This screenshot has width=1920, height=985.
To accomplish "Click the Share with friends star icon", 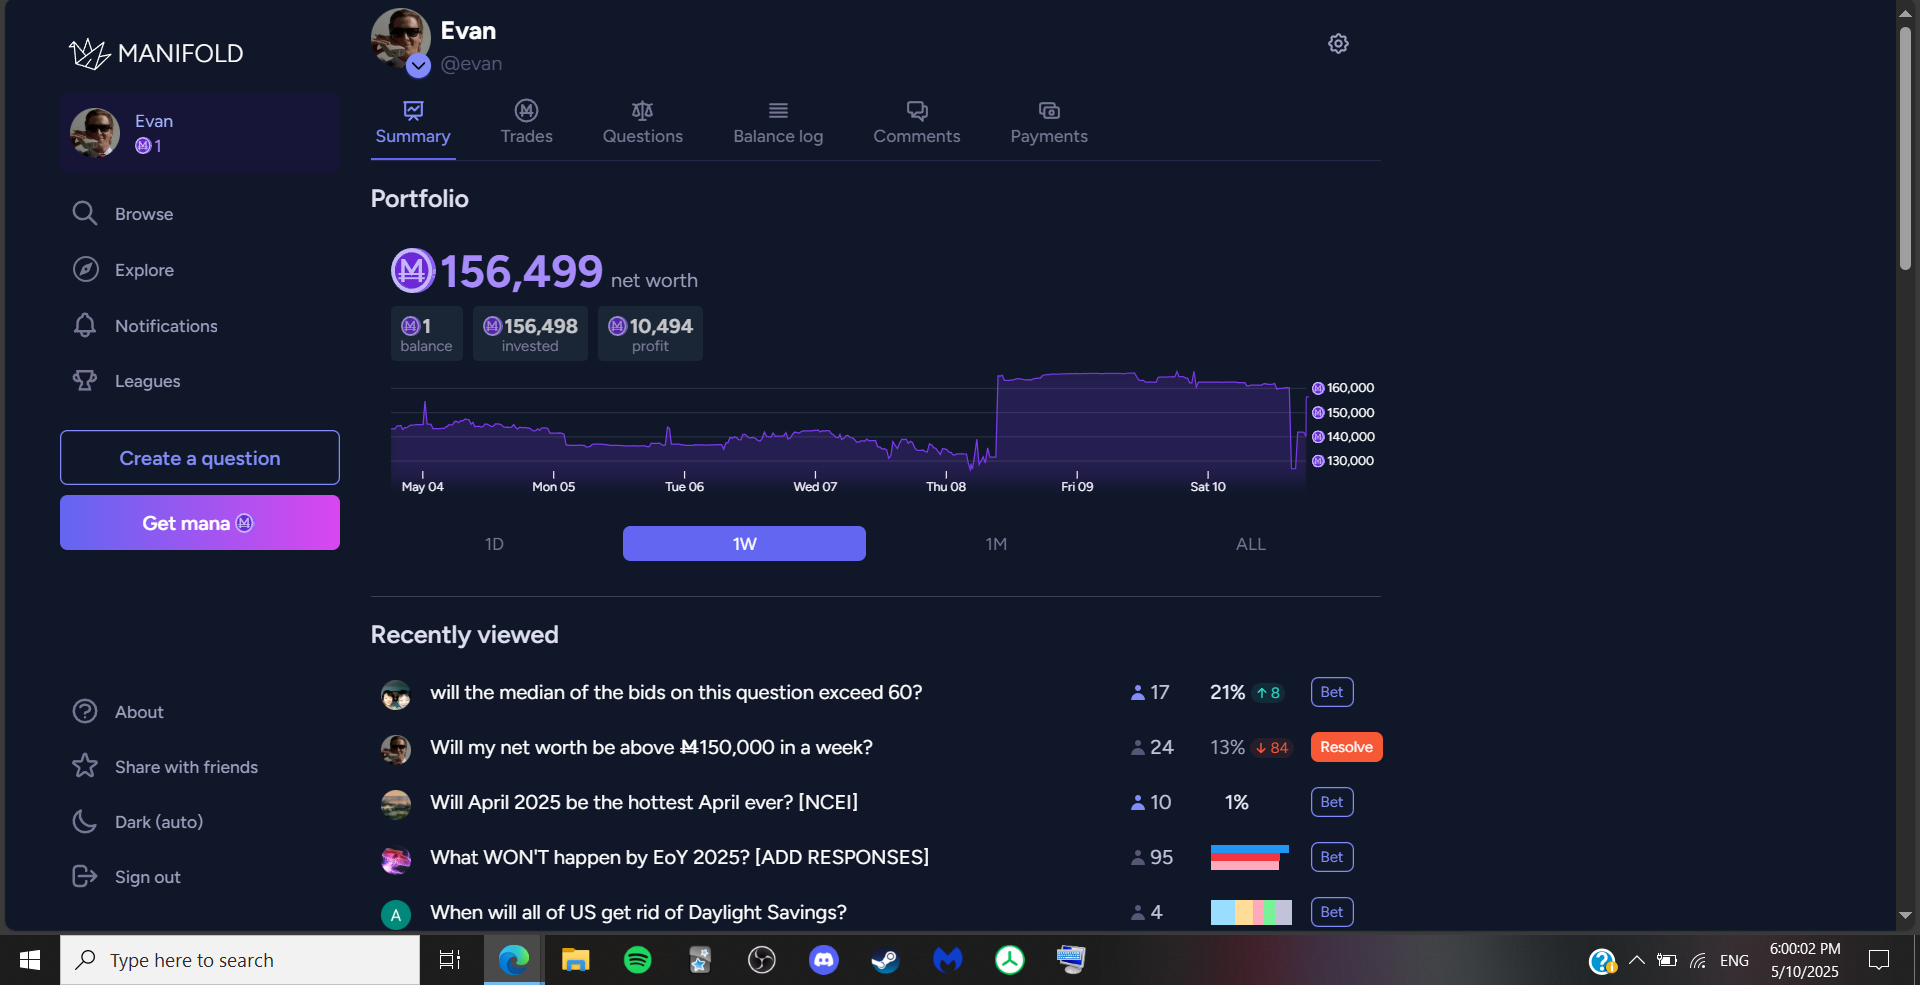I will pyautogui.click(x=85, y=766).
